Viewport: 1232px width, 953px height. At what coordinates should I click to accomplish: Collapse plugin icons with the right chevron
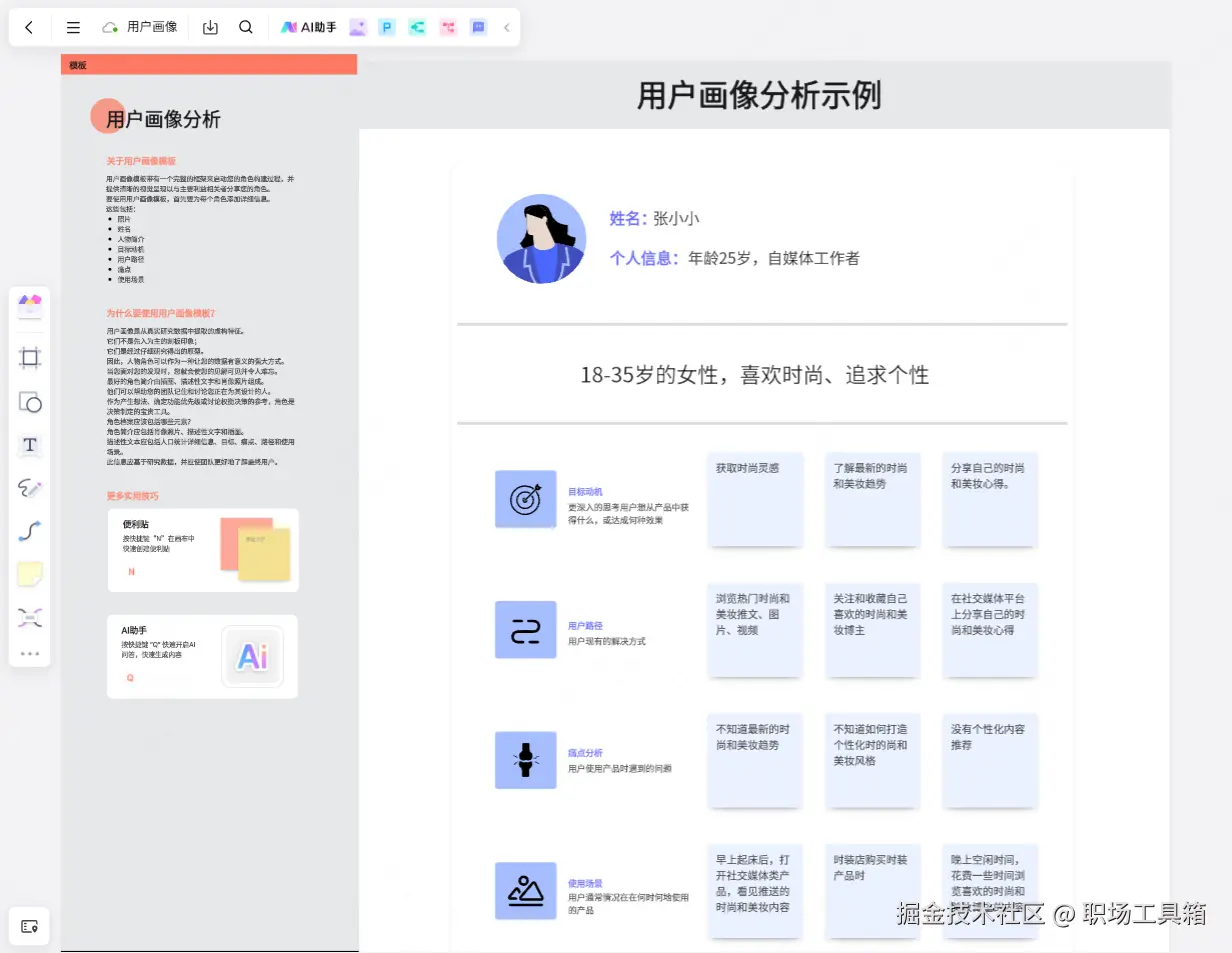coord(506,27)
